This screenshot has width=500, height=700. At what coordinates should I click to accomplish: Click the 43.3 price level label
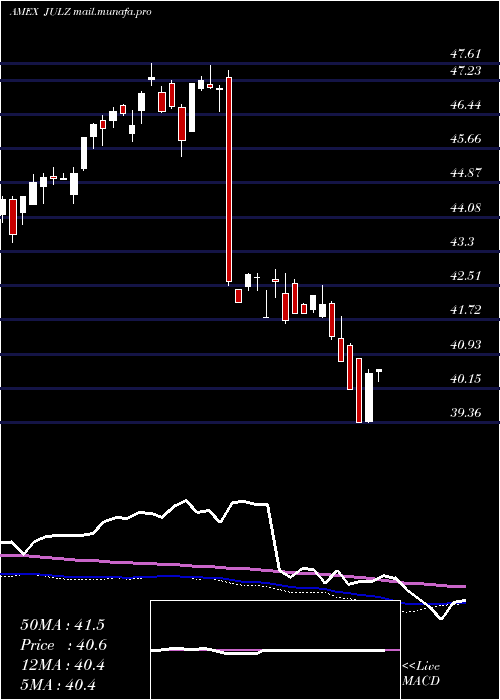[x=462, y=242]
